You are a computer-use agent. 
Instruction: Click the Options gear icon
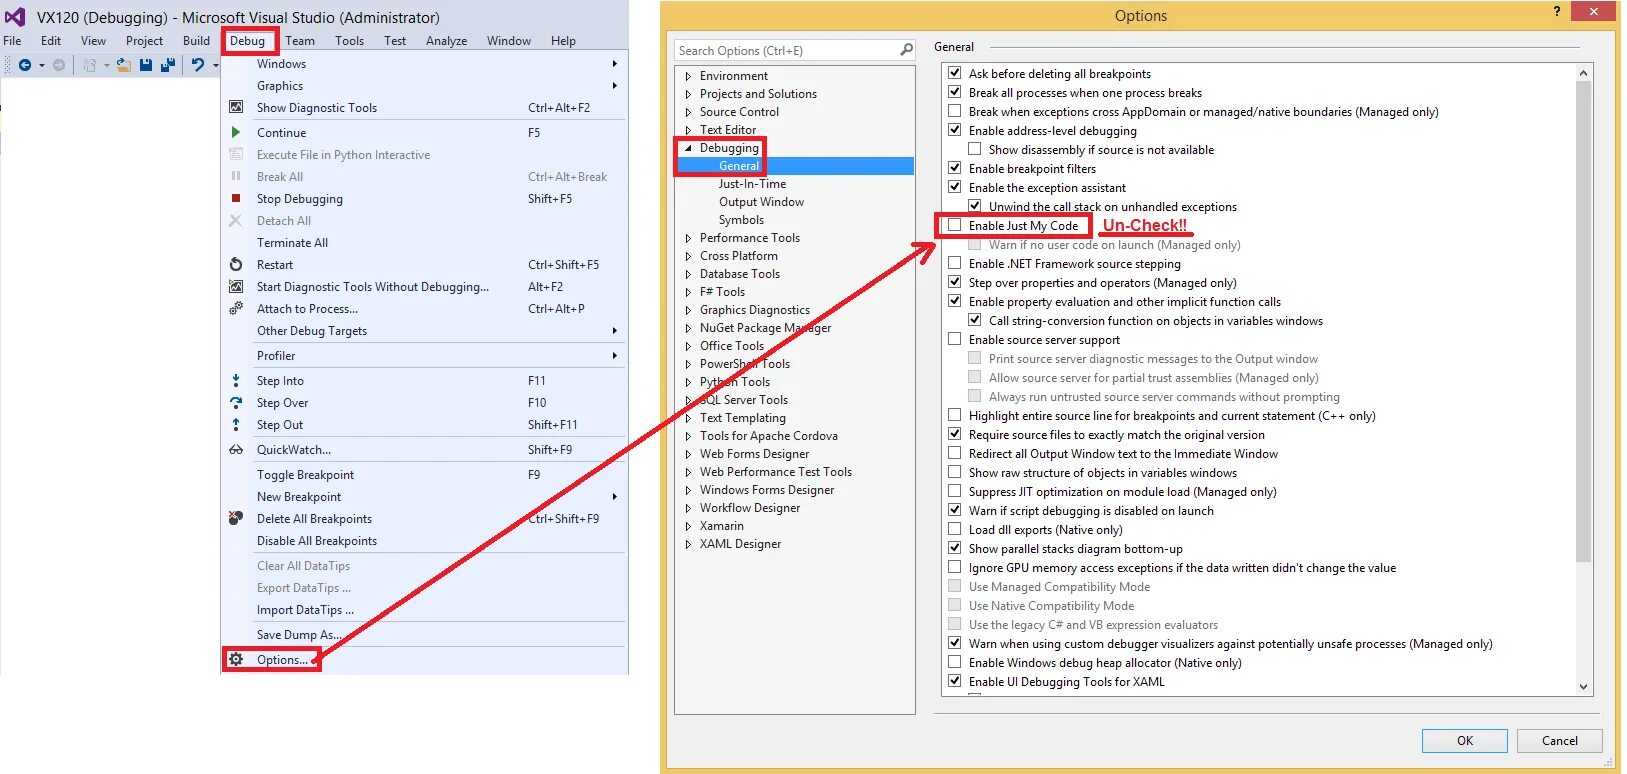(236, 659)
